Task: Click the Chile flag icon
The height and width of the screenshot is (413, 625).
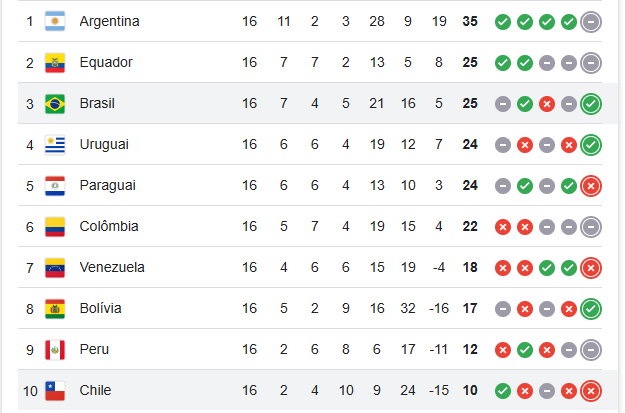Action: 55,391
